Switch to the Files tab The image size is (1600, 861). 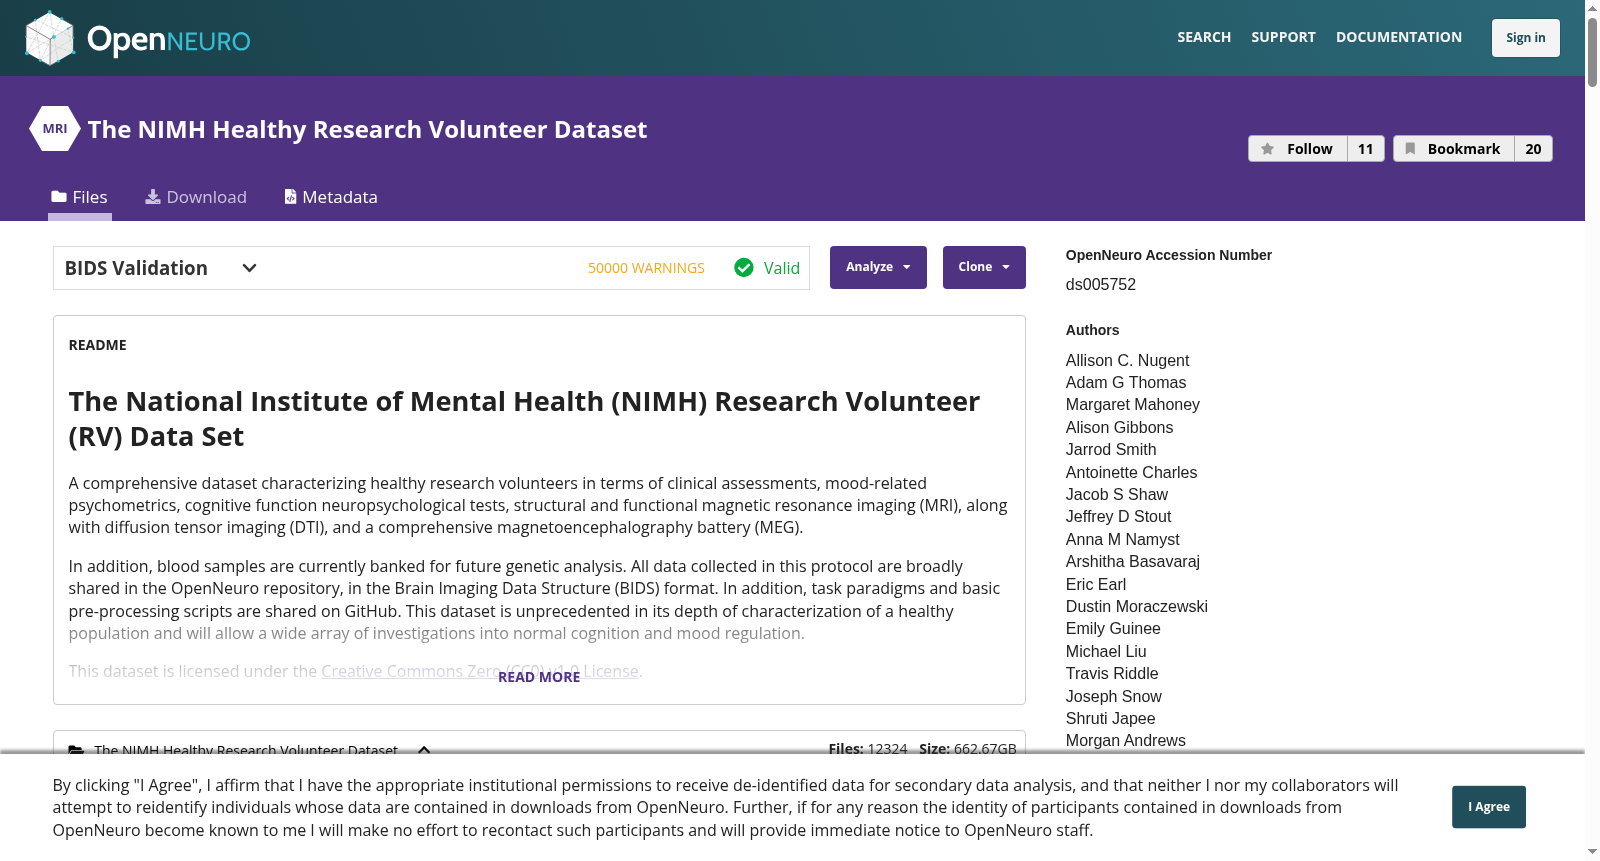tap(80, 197)
